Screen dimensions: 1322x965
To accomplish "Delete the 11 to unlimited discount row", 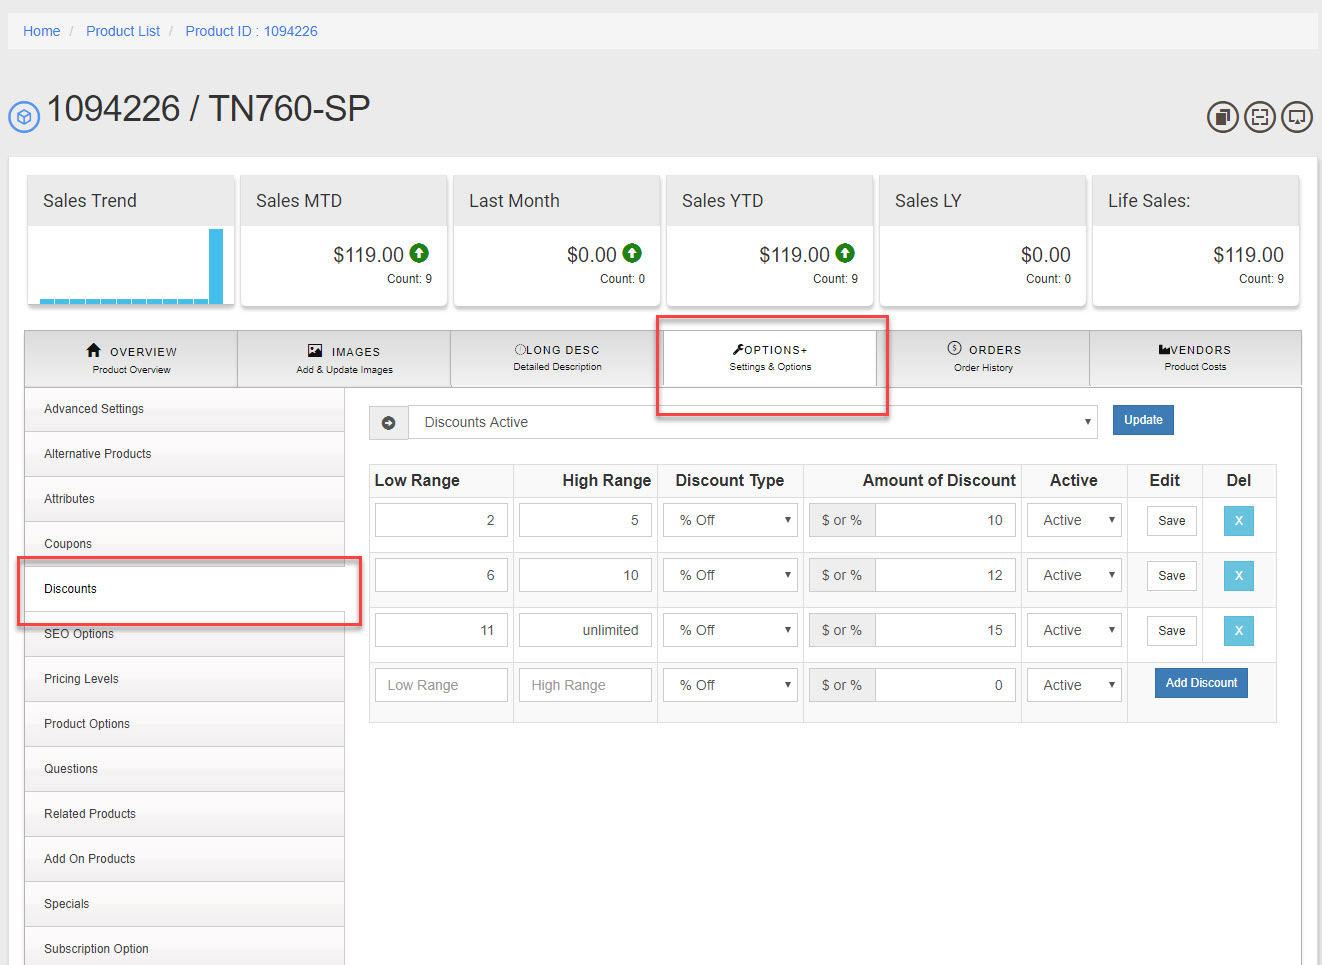I will coord(1238,630).
